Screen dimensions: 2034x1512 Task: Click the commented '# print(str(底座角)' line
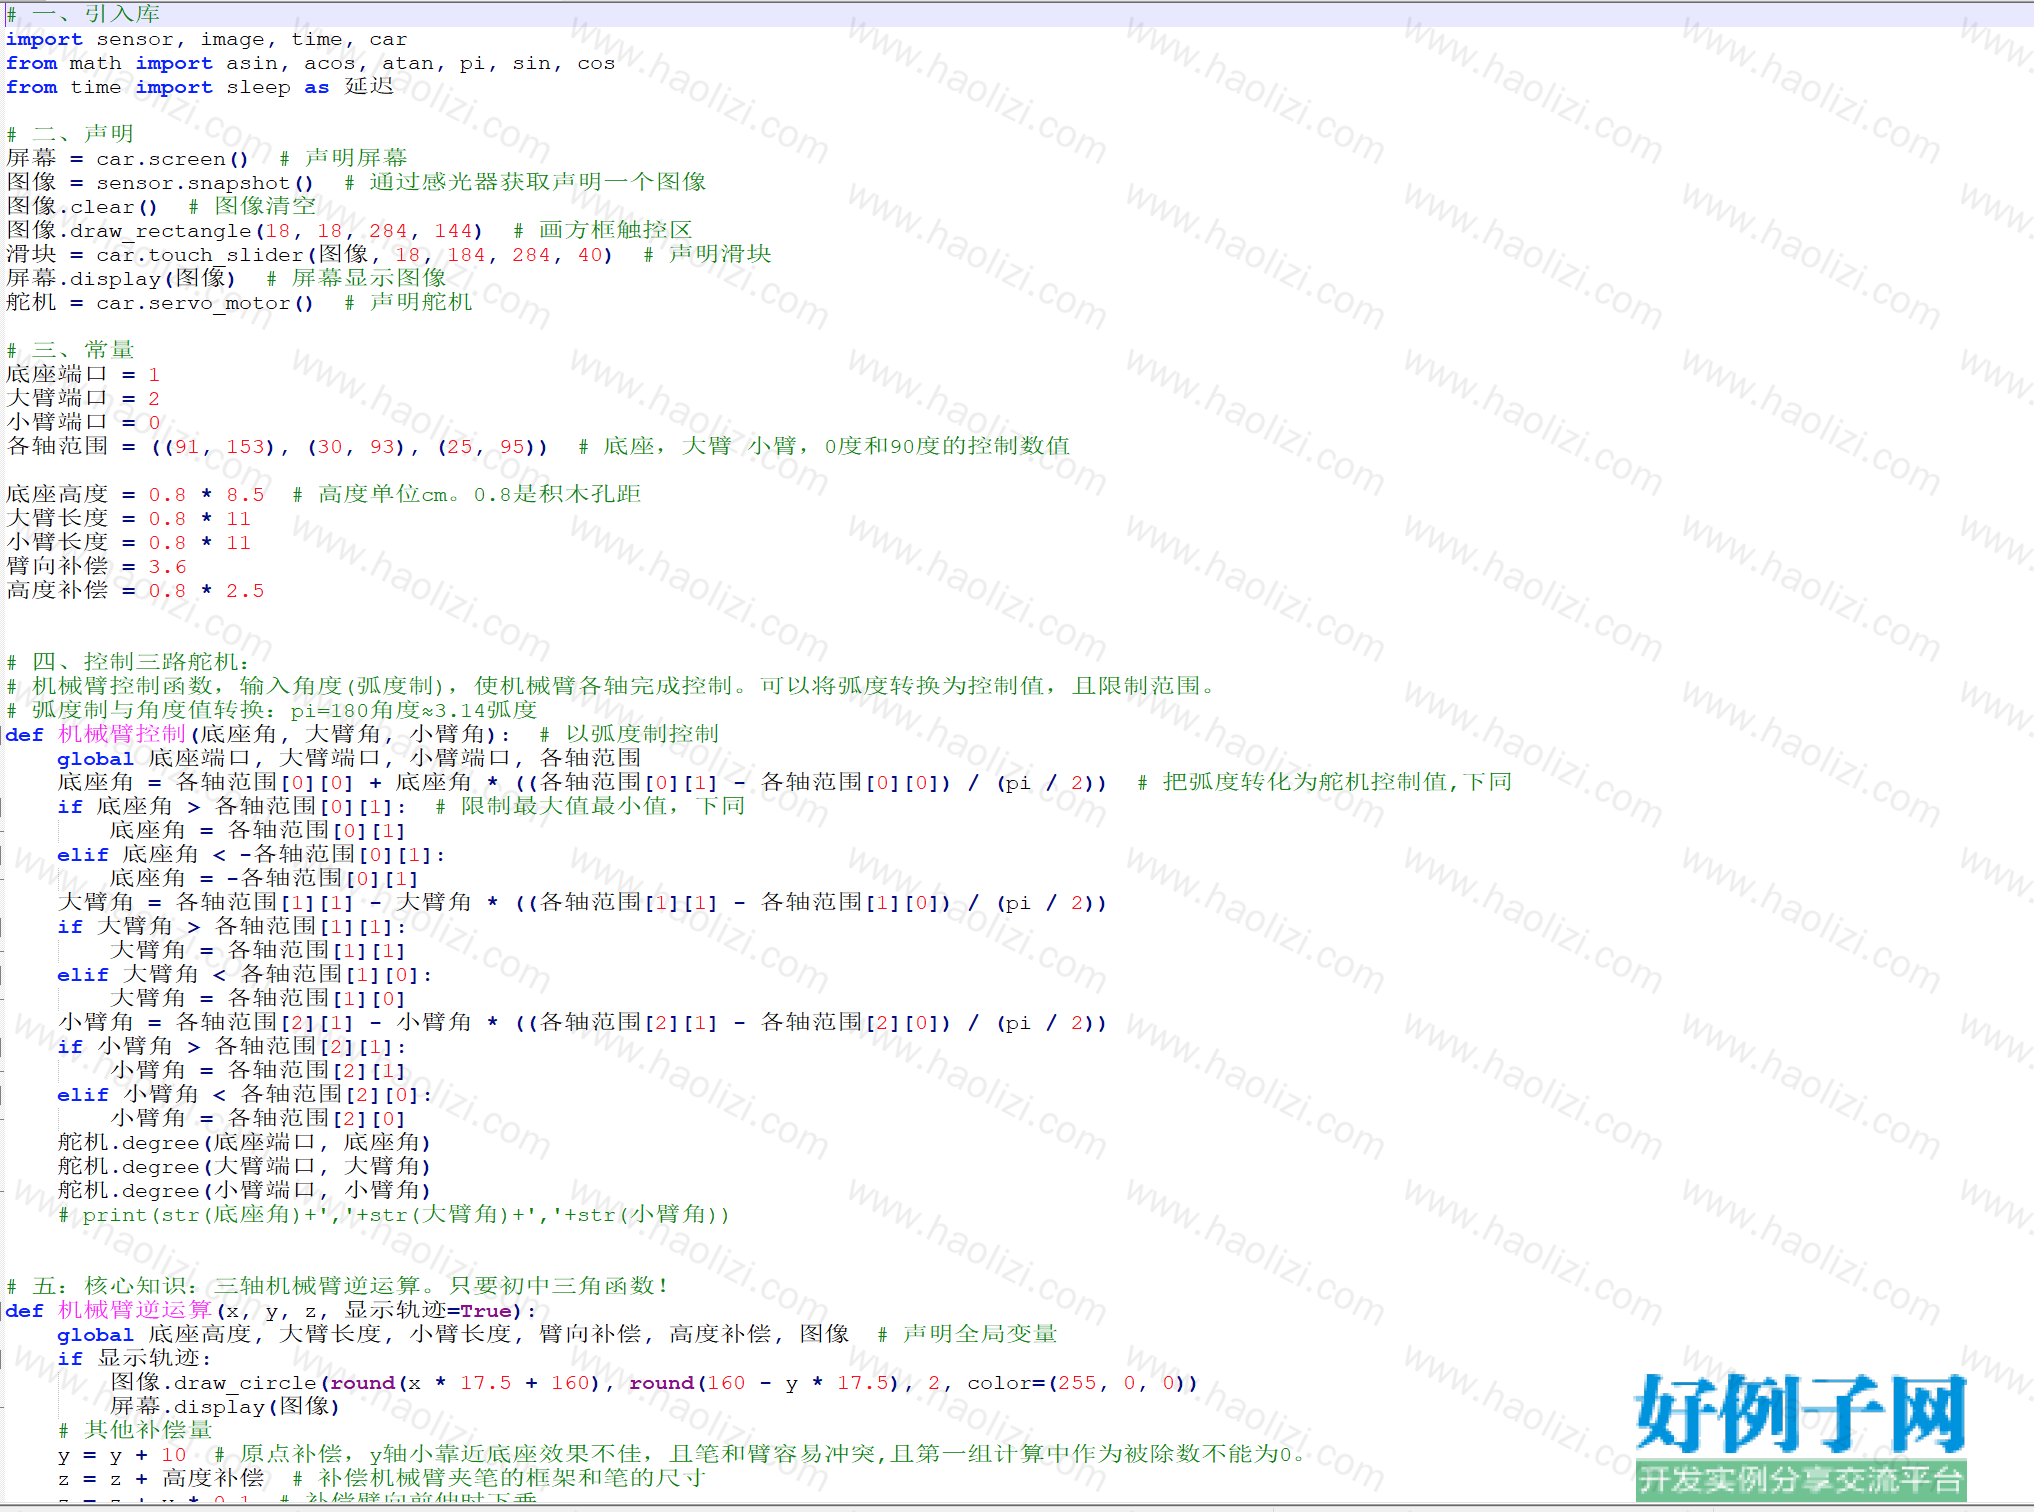[x=394, y=1214]
